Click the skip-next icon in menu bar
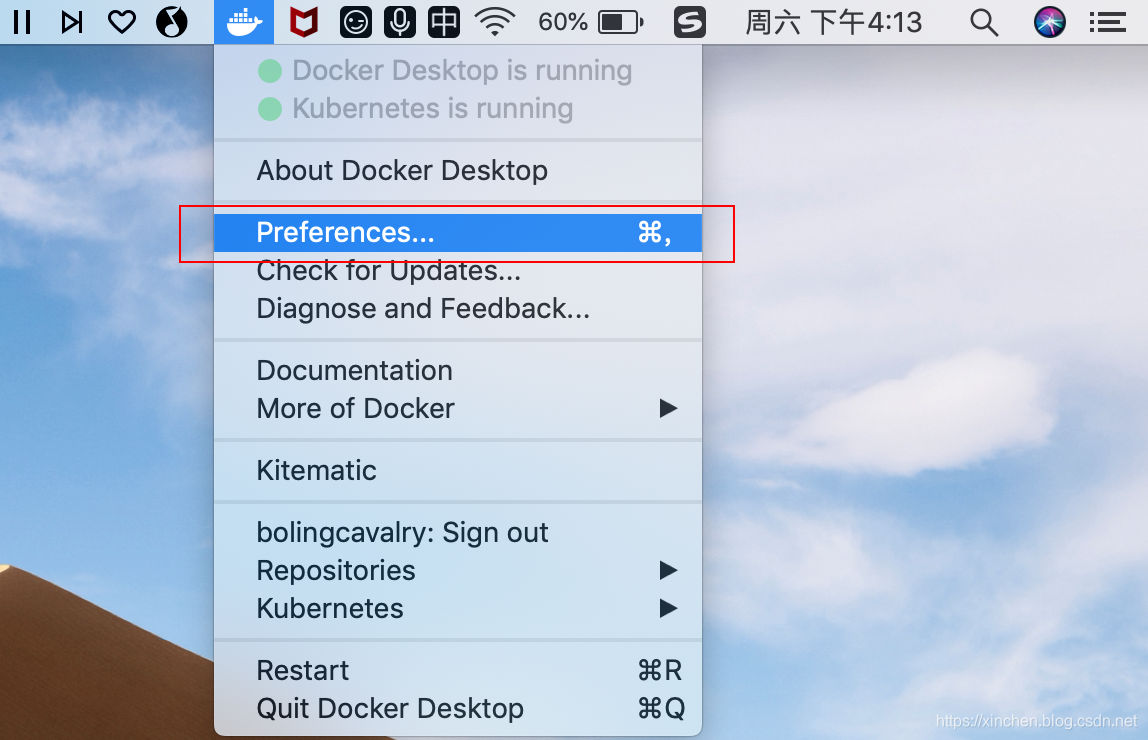The width and height of the screenshot is (1148, 740). point(72,21)
